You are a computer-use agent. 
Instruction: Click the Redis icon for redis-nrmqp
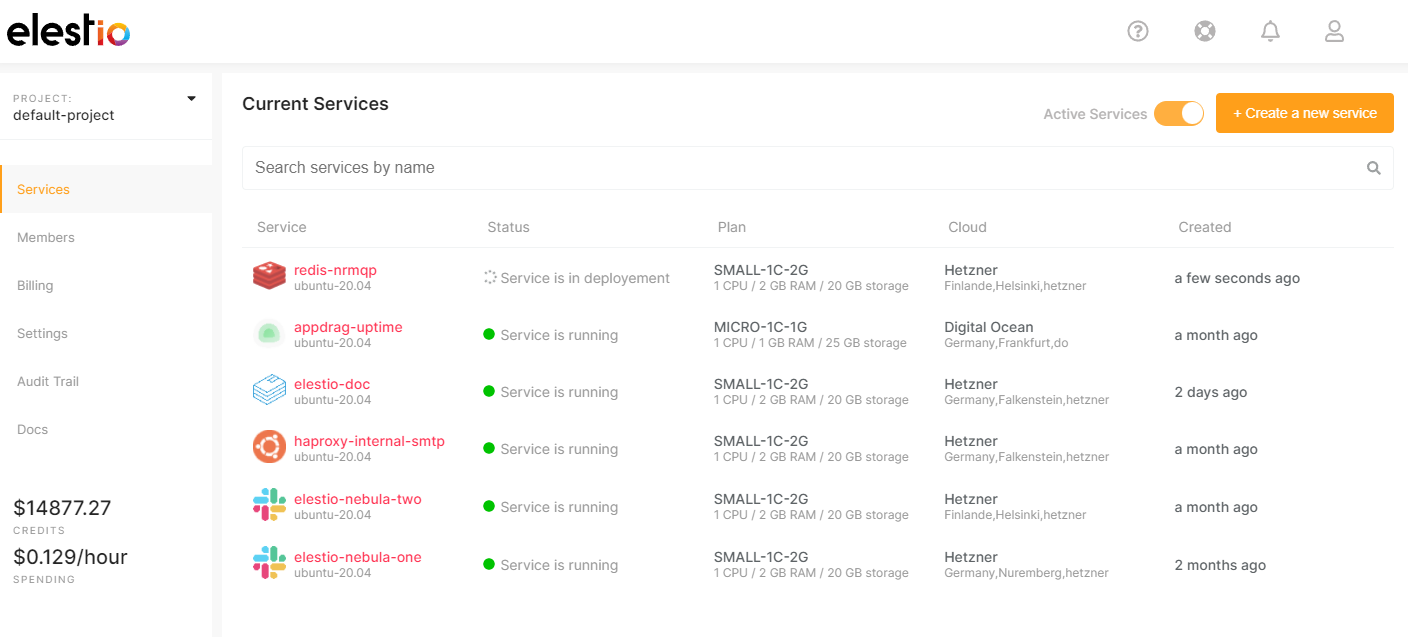click(269, 277)
